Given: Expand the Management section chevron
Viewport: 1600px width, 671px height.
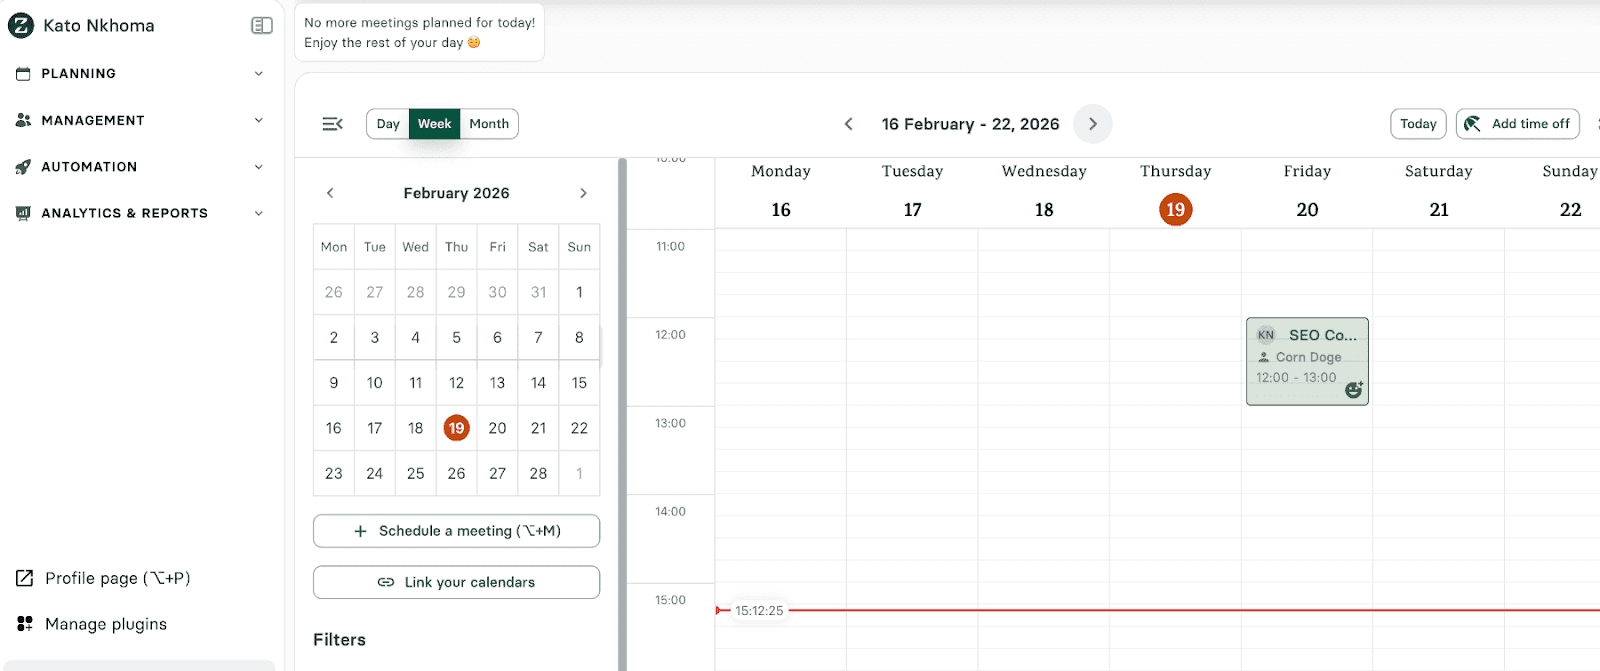Looking at the screenshot, I should click(259, 120).
